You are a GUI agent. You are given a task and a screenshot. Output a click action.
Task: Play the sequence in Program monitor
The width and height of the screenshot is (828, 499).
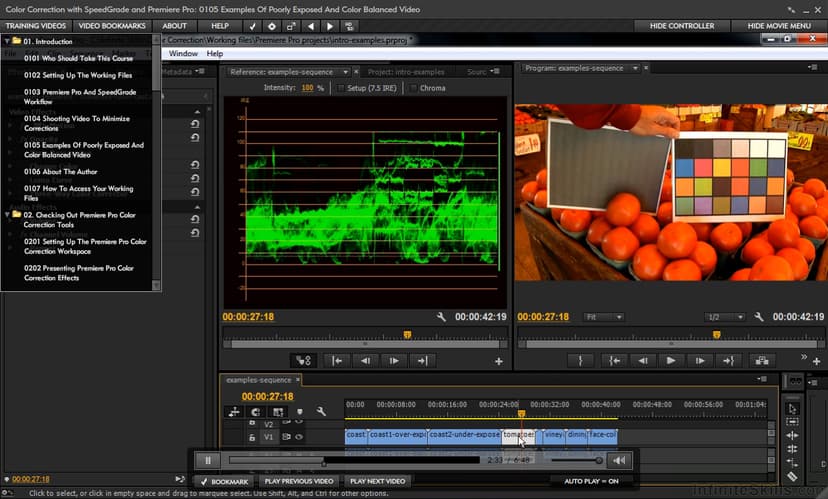tap(671, 361)
